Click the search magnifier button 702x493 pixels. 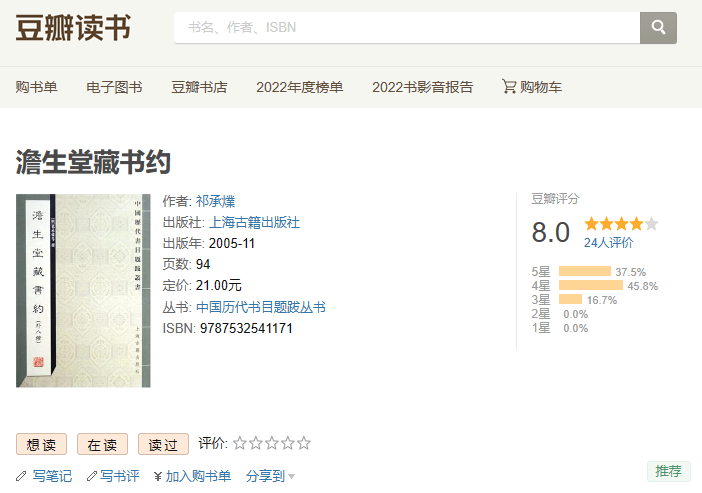[x=658, y=28]
